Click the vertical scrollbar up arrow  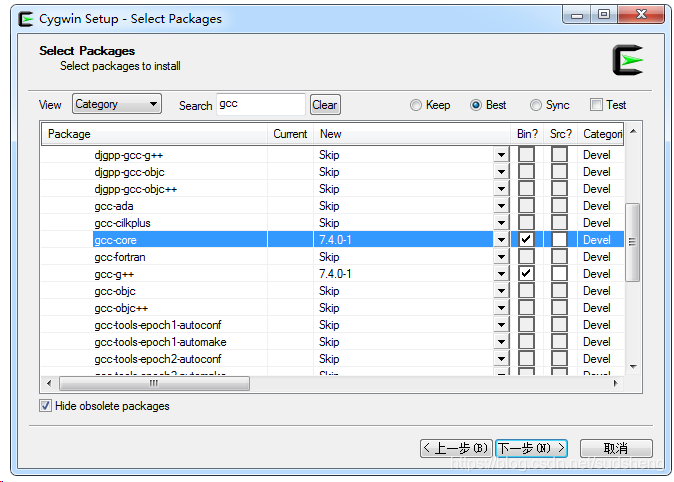click(x=633, y=131)
